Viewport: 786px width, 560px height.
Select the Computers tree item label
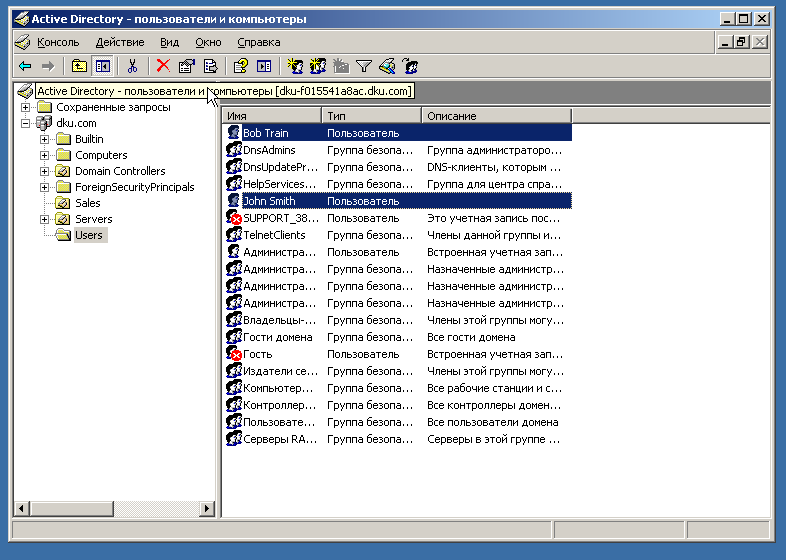101,155
